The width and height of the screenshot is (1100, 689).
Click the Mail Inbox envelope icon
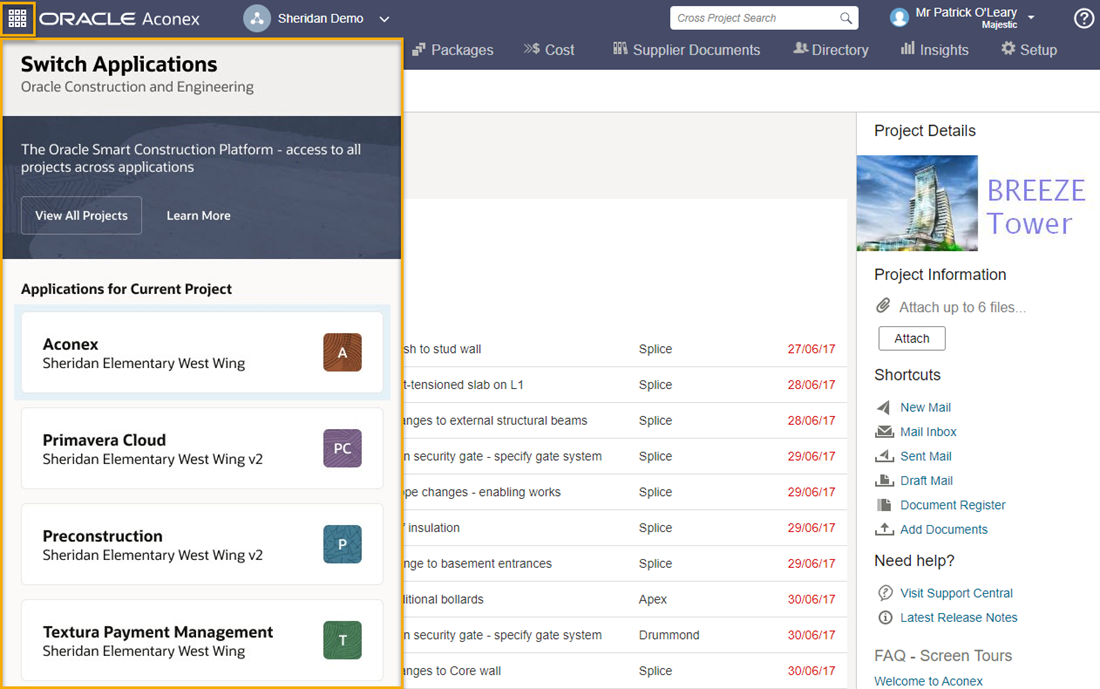[884, 432]
